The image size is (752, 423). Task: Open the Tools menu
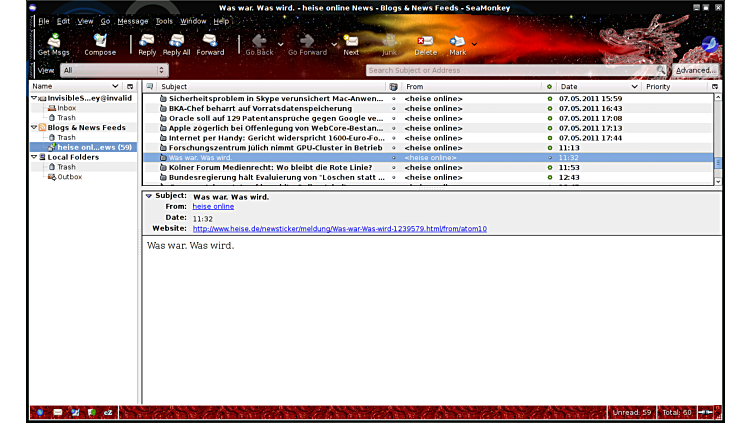pyautogui.click(x=164, y=21)
